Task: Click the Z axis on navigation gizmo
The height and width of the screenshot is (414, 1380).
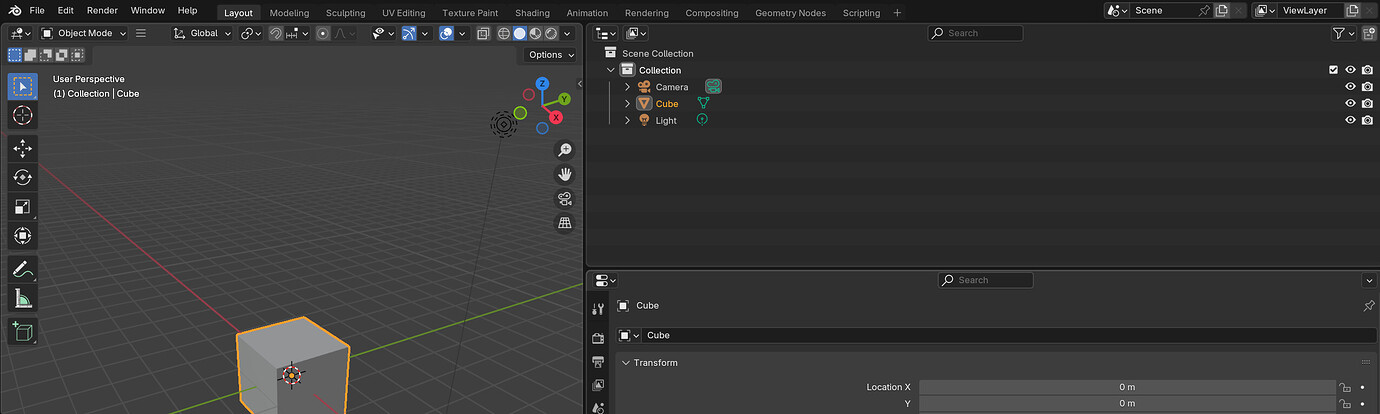Action: 542,84
